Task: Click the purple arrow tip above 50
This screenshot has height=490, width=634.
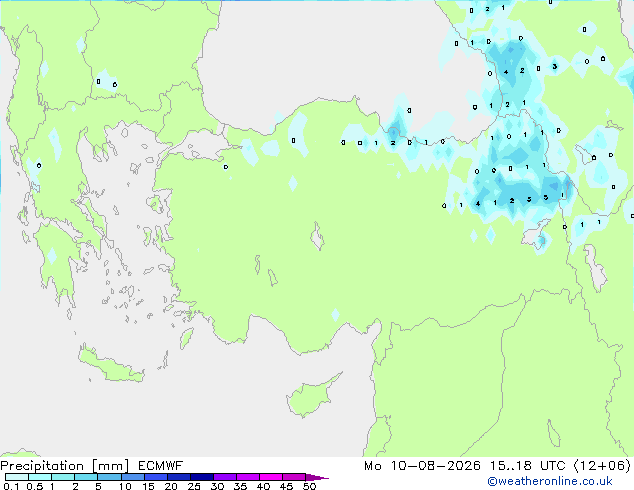Action: [317, 477]
